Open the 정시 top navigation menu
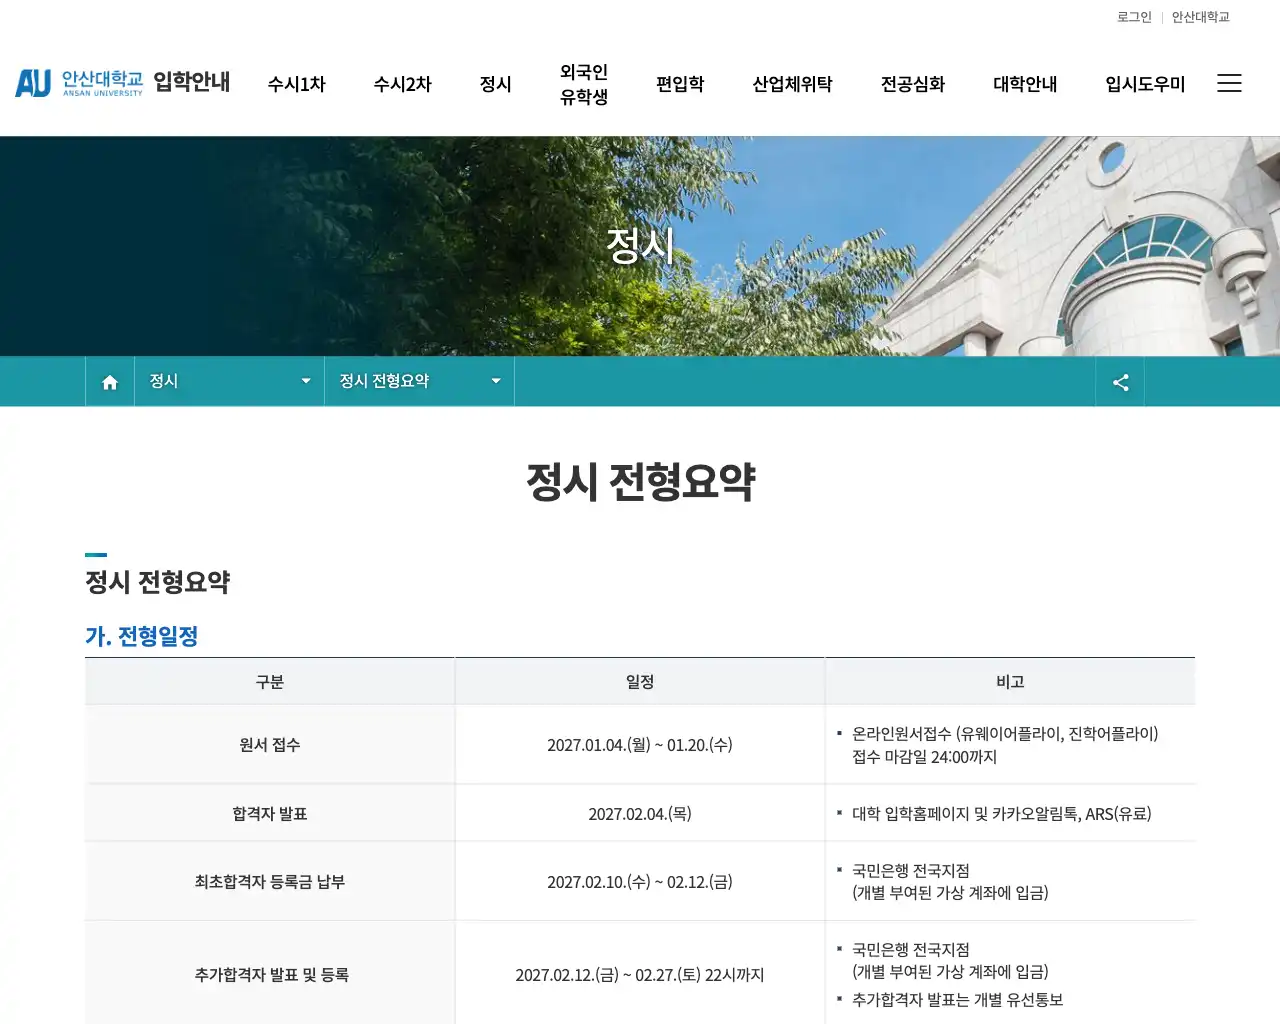 tap(496, 84)
